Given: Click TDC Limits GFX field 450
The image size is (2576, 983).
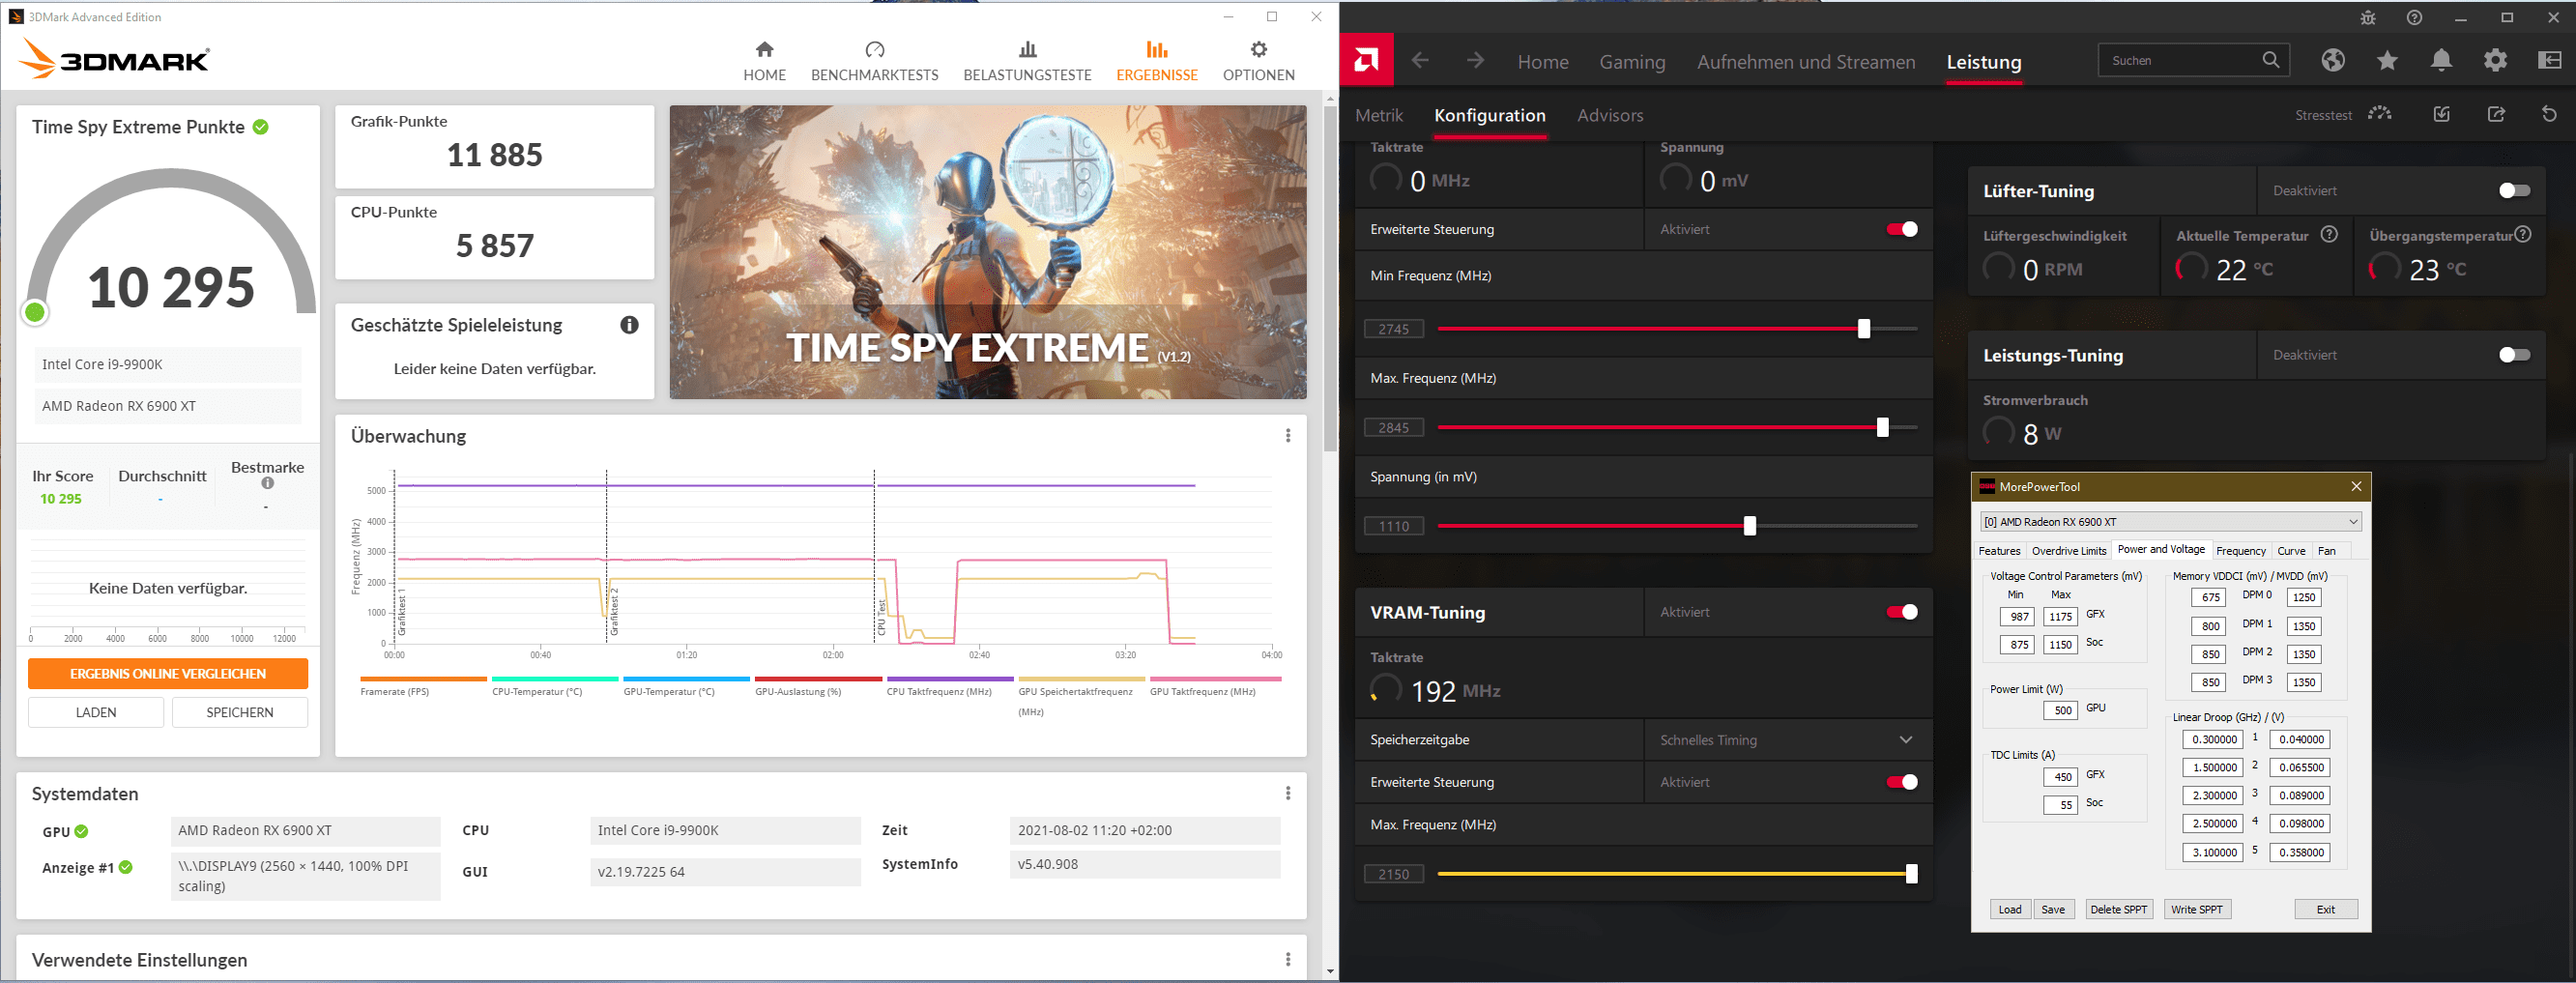Looking at the screenshot, I should point(2062,777).
